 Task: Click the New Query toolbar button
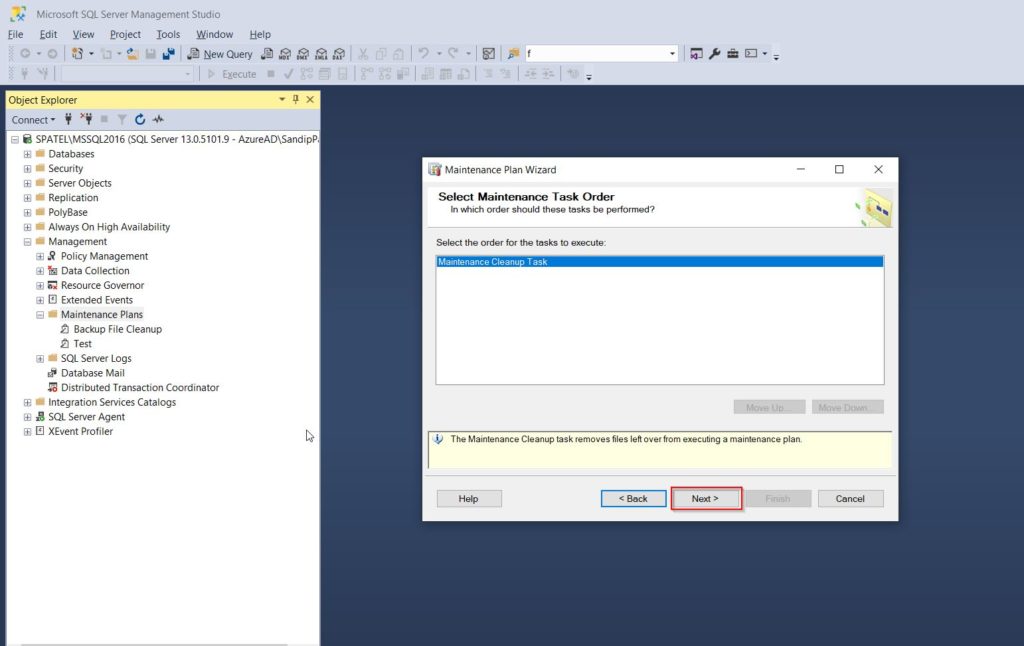coord(219,54)
